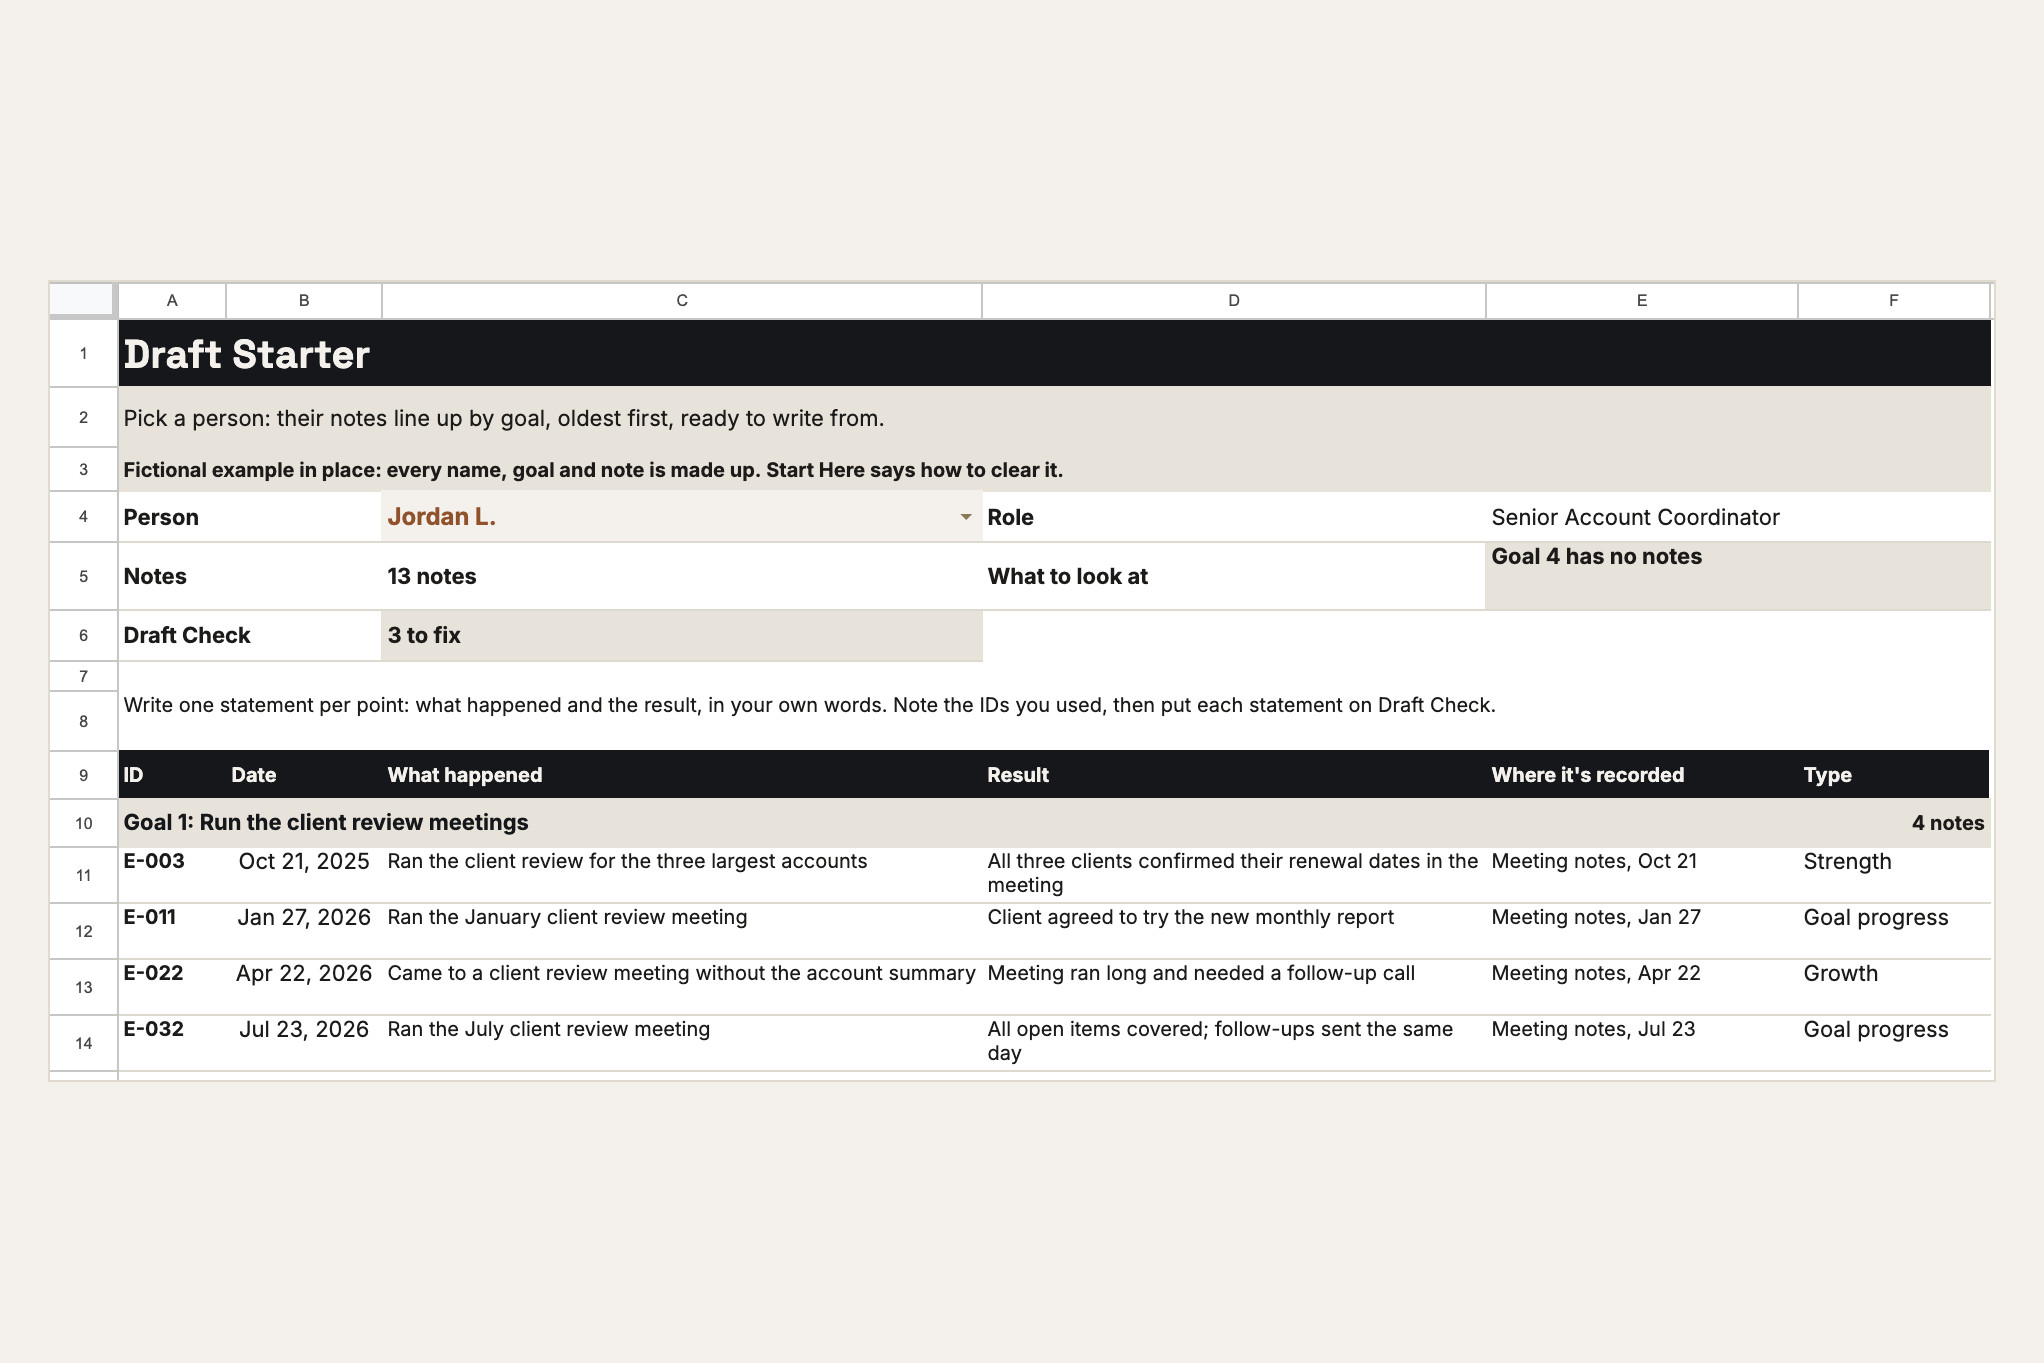Click the 'Goal 4 has no notes' cell
Image resolution: width=2044 pixels, height=1363 pixels.
(x=1738, y=576)
